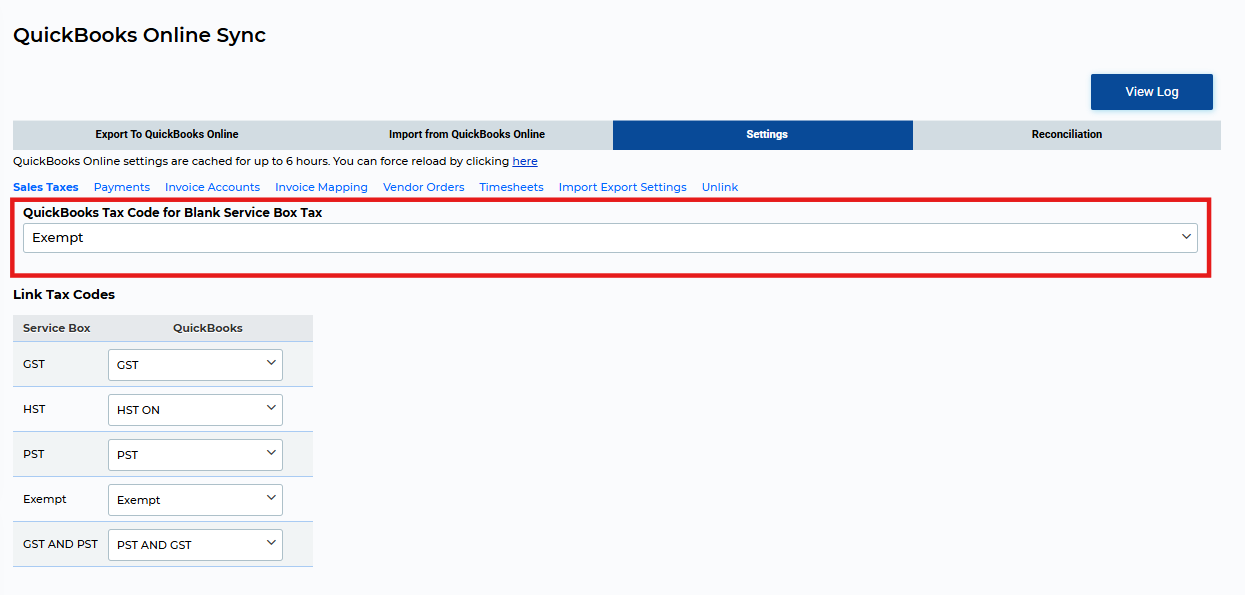Open QuickBooks dropdown for HST row
This screenshot has width=1245, height=595.
pyautogui.click(x=195, y=410)
